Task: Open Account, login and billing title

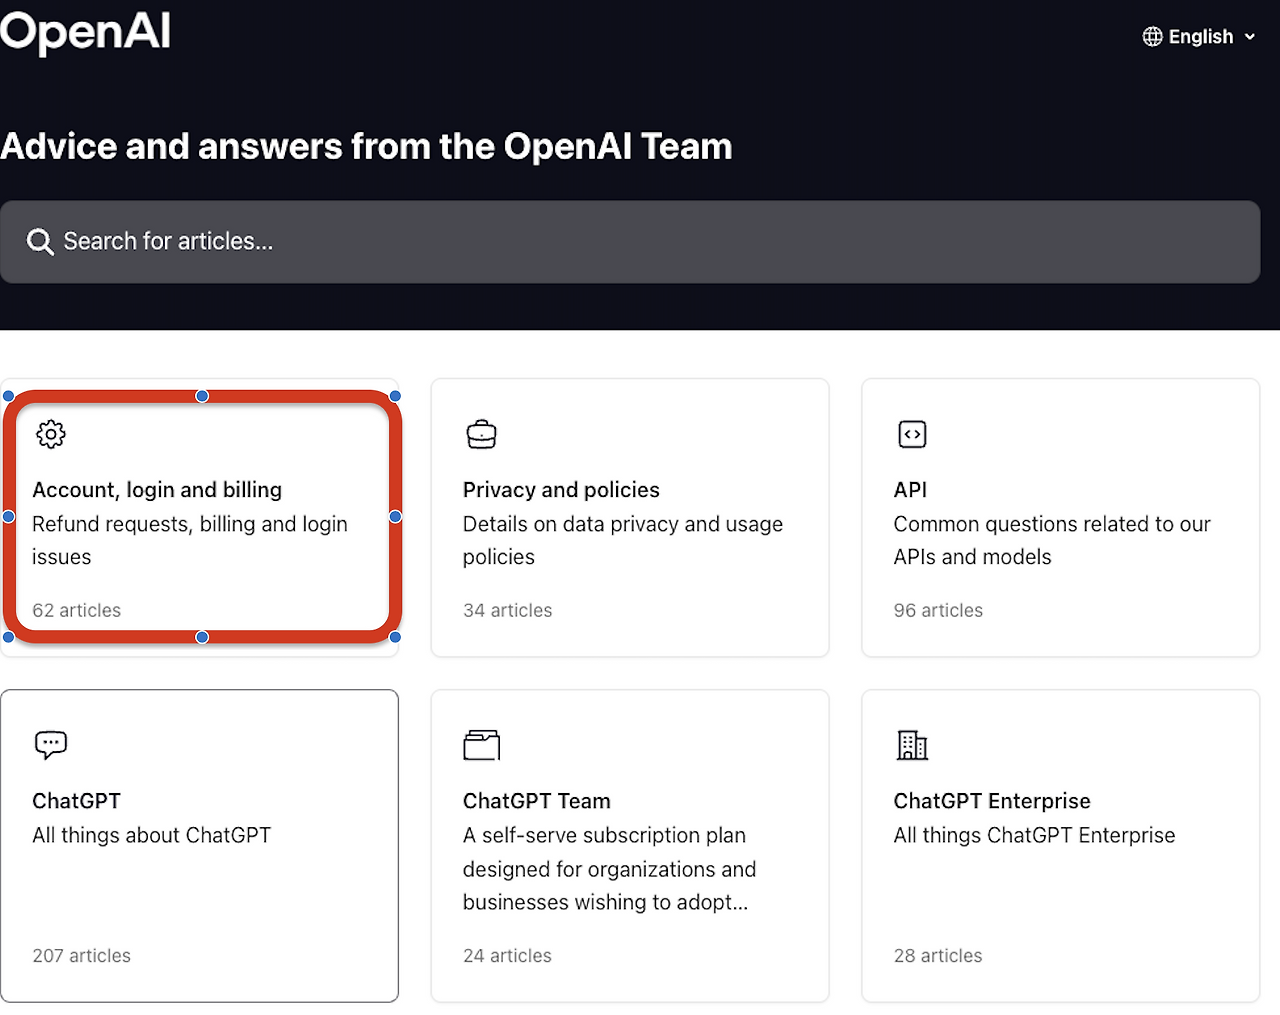Action: tap(157, 490)
